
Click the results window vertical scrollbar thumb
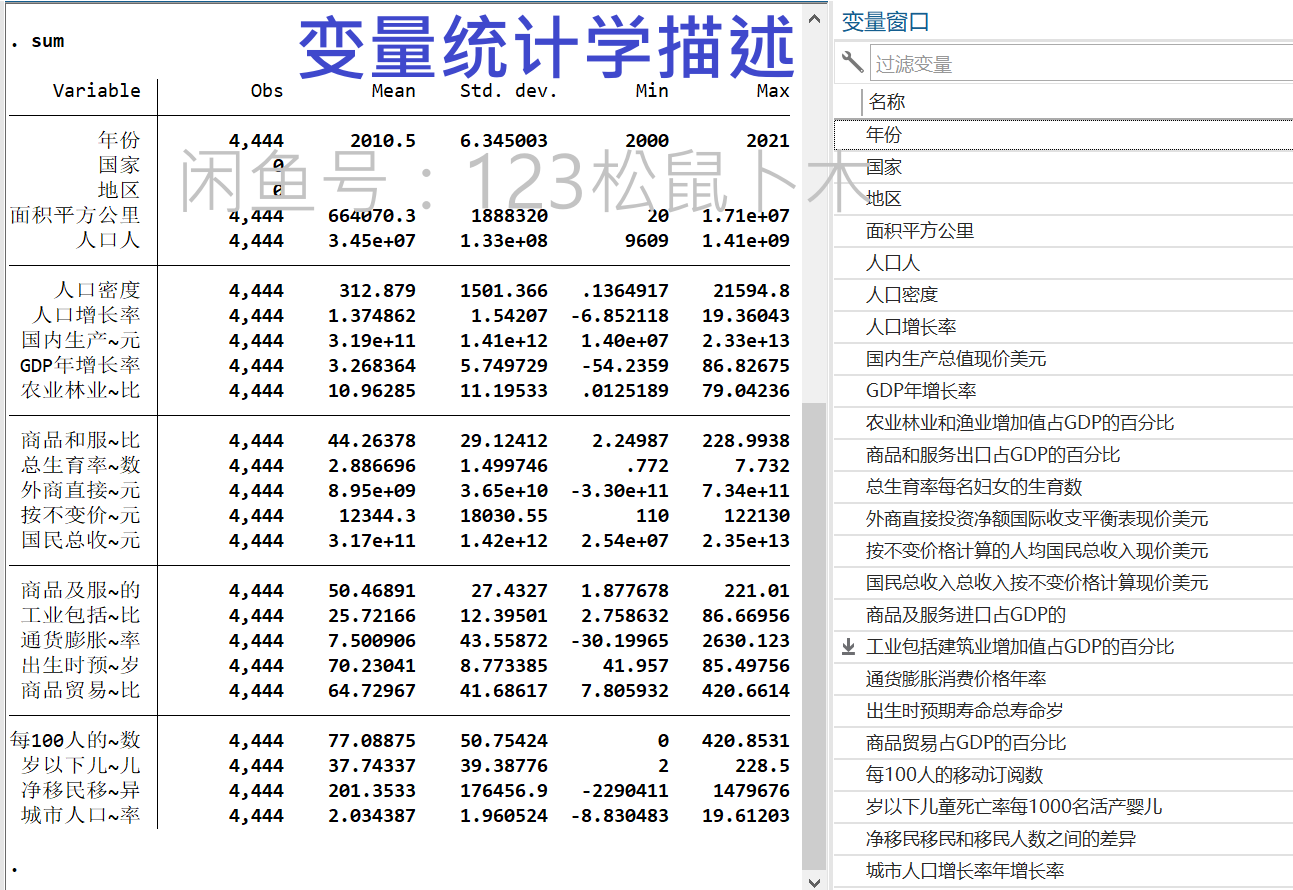point(816,635)
